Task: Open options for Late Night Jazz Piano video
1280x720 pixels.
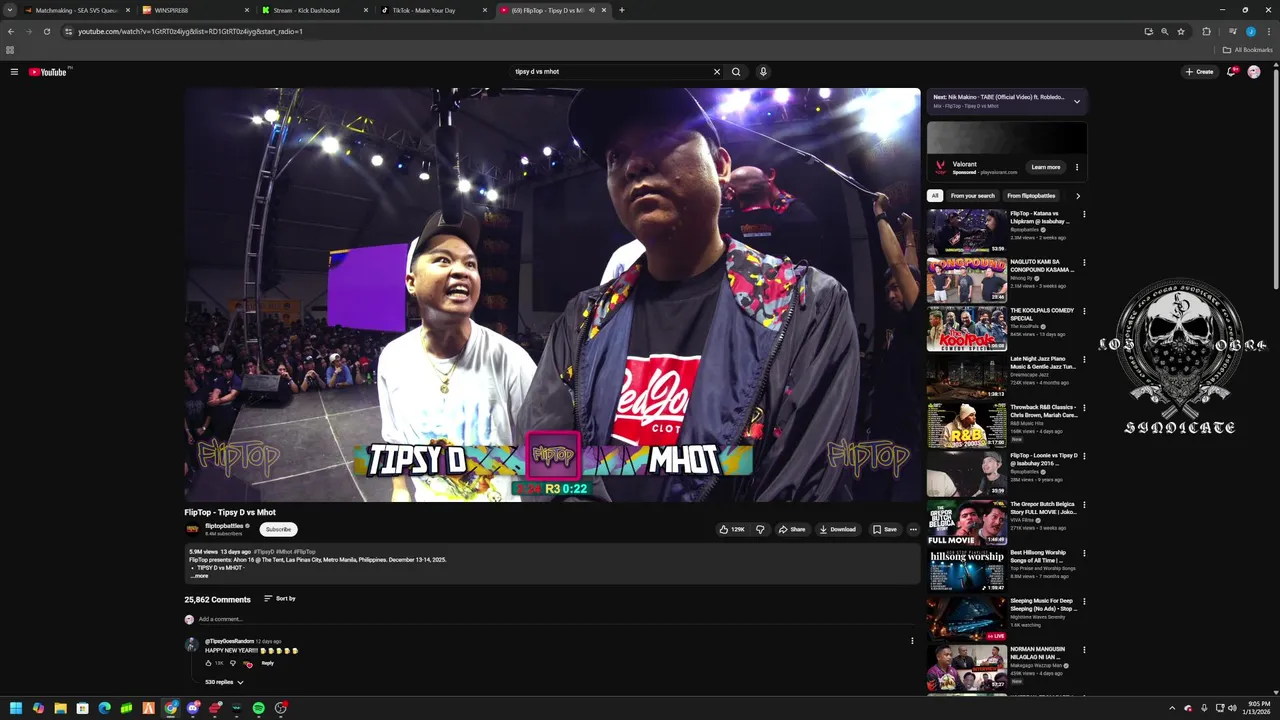Action: point(1084,359)
